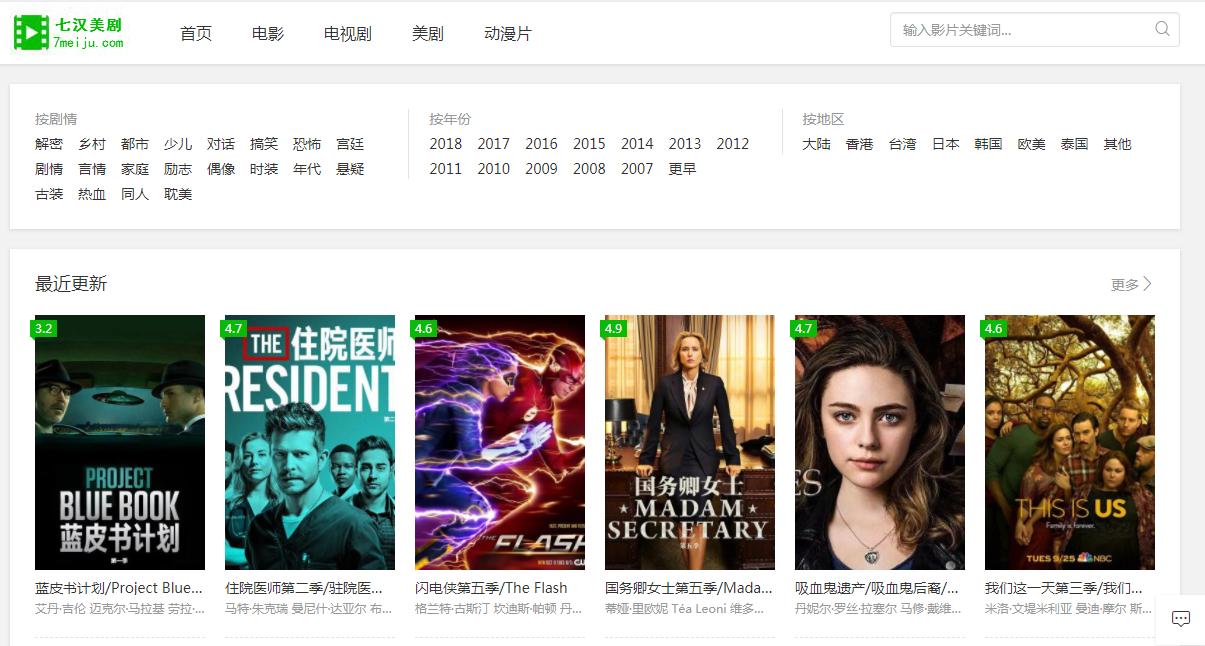Filter by genre 同人
The width and height of the screenshot is (1205, 646).
(135, 194)
